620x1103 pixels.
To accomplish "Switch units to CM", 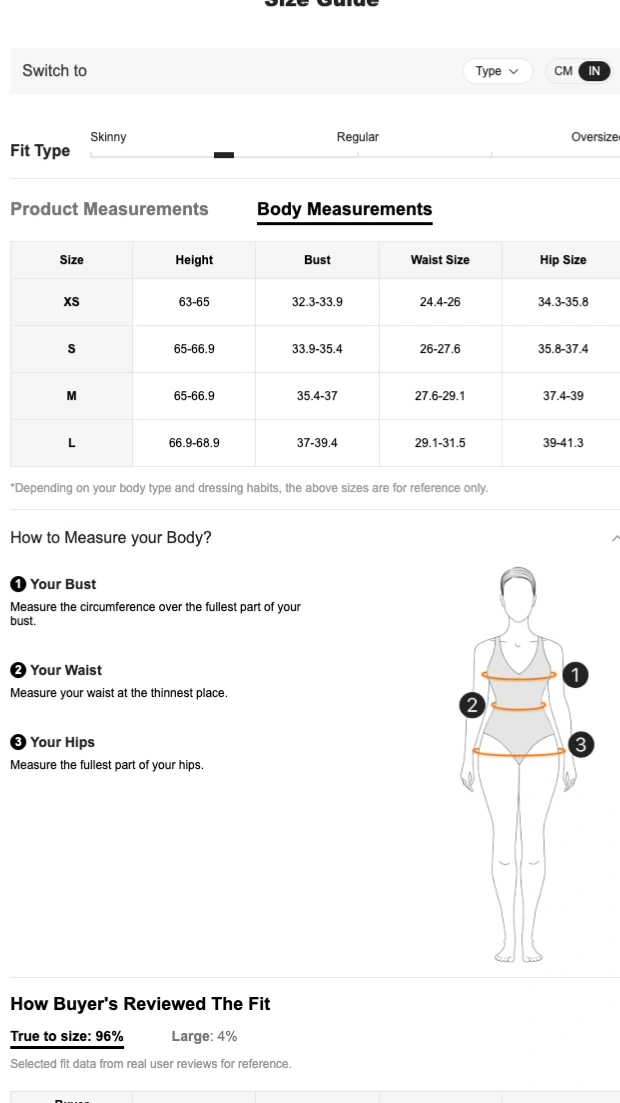I will (x=563, y=71).
